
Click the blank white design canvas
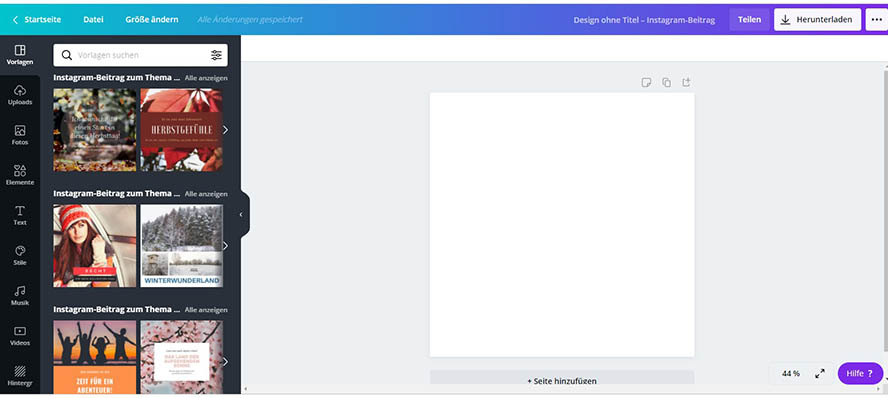pos(562,225)
